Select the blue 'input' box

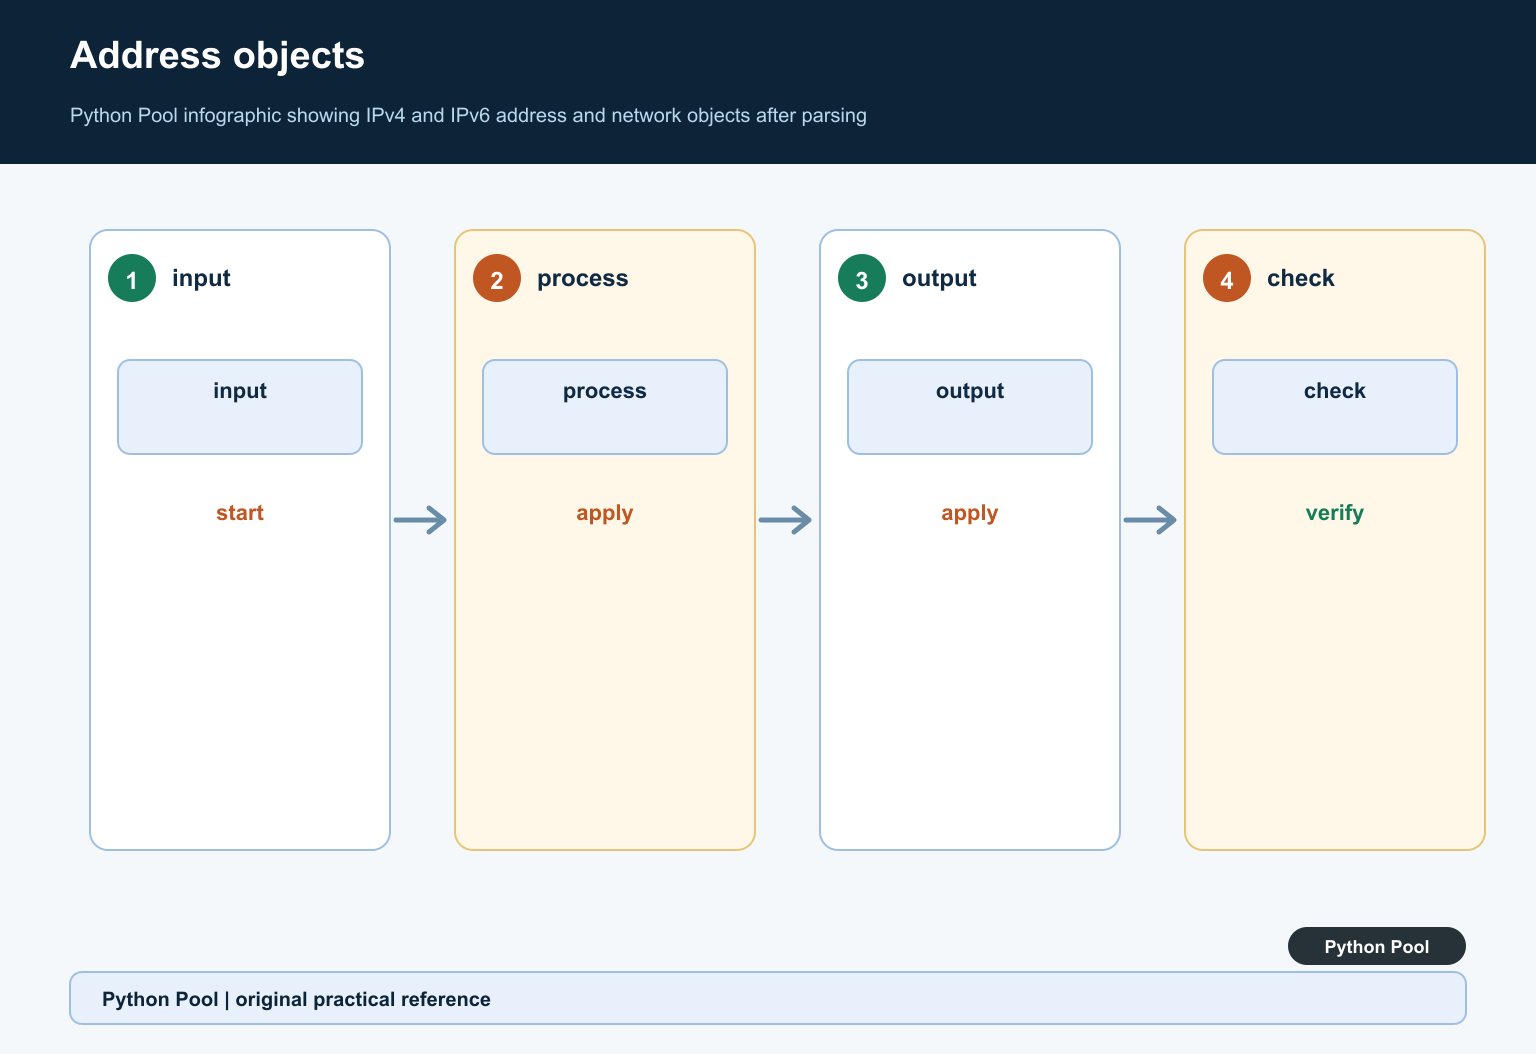pos(240,407)
